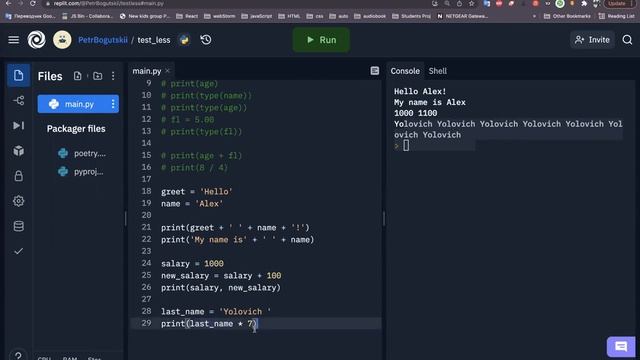Open the Reading List
The width and height of the screenshot is (640, 360).
616,16
